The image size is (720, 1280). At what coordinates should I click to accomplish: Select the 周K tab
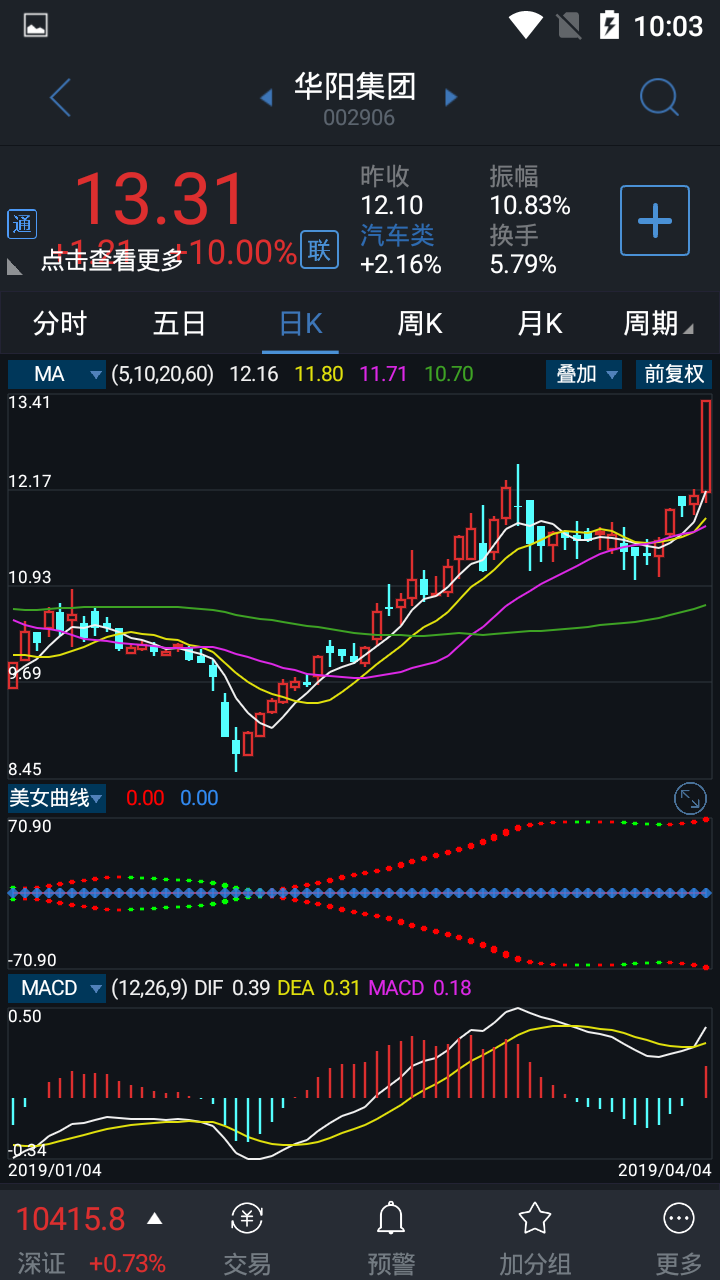click(x=420, y=323)
